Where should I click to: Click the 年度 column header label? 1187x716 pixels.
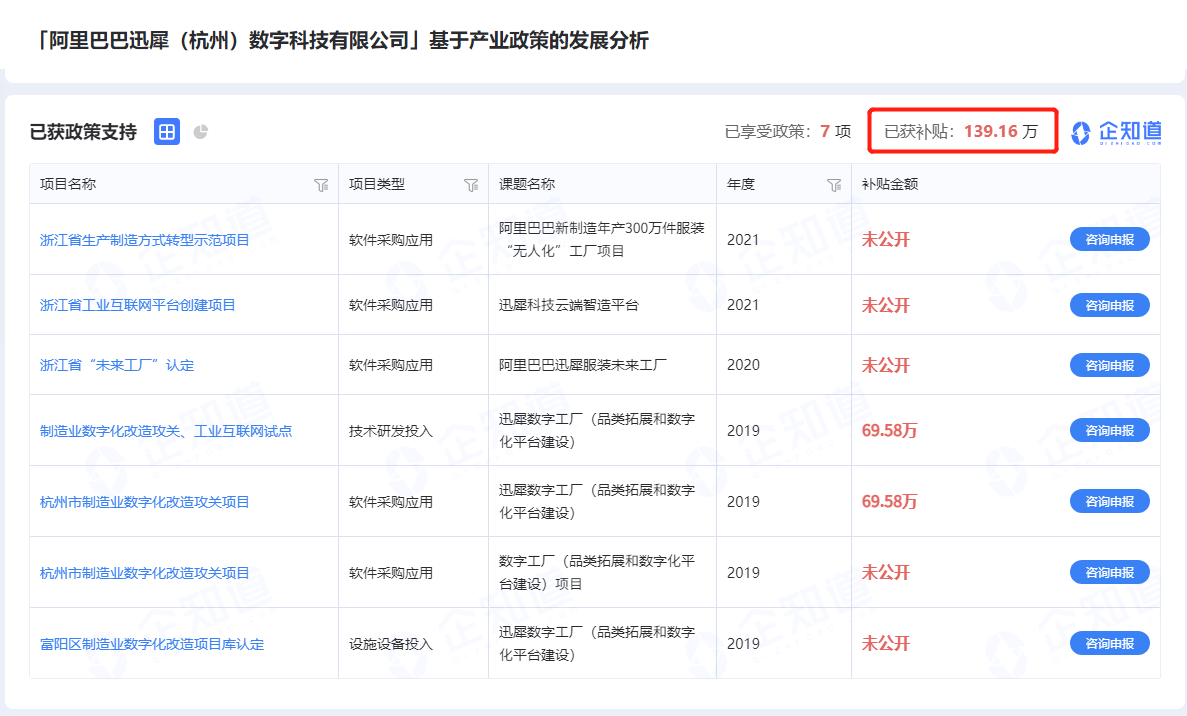click(x=741, y=184)
